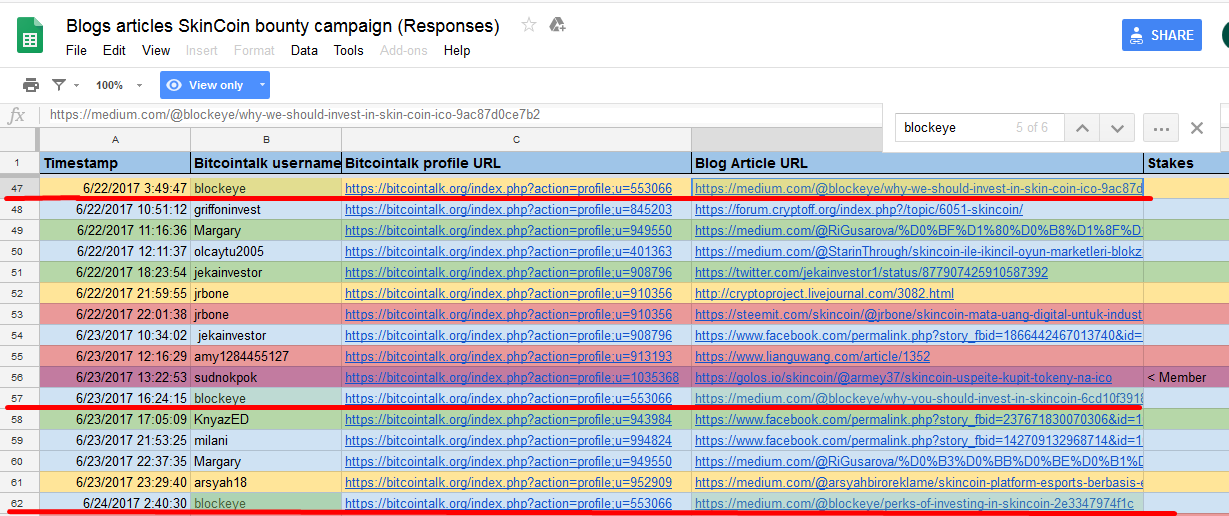Click the Bitcointalk username header cell
1229x516 pixels.
[266, 163]
